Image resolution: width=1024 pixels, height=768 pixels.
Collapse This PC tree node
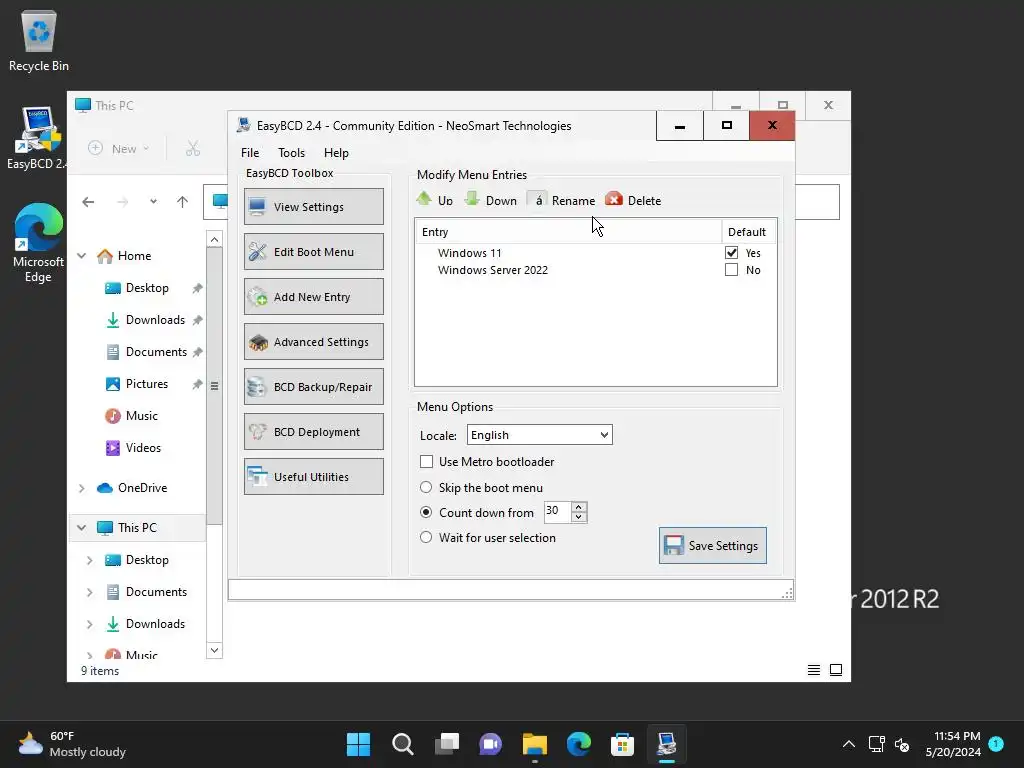pos(82,528)
